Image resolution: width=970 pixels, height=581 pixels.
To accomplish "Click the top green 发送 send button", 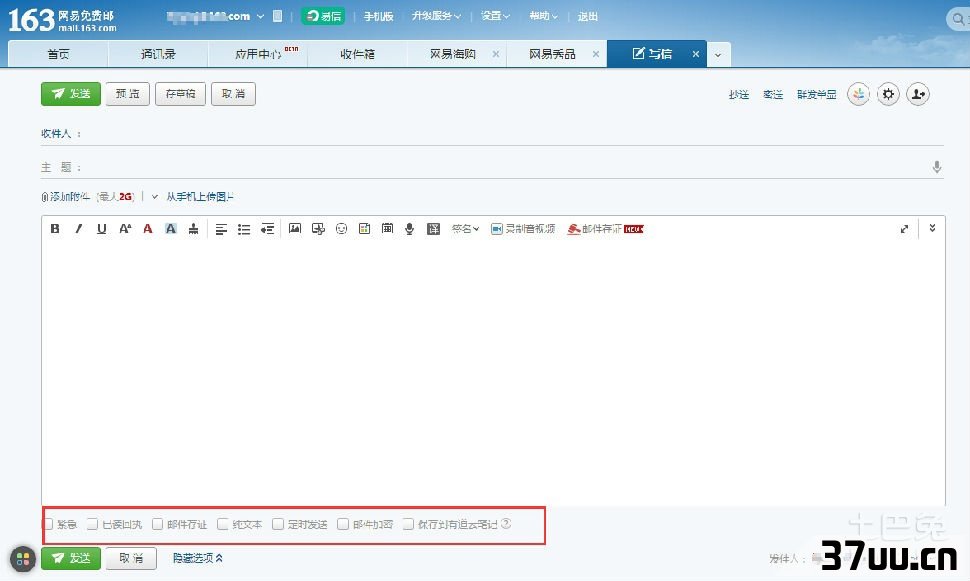I will [71, 94].
